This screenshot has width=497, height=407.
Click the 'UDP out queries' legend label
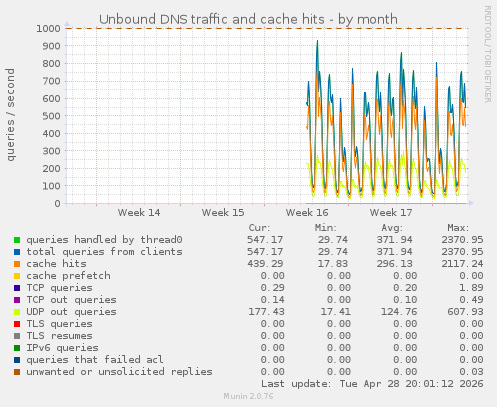(71, 312)
